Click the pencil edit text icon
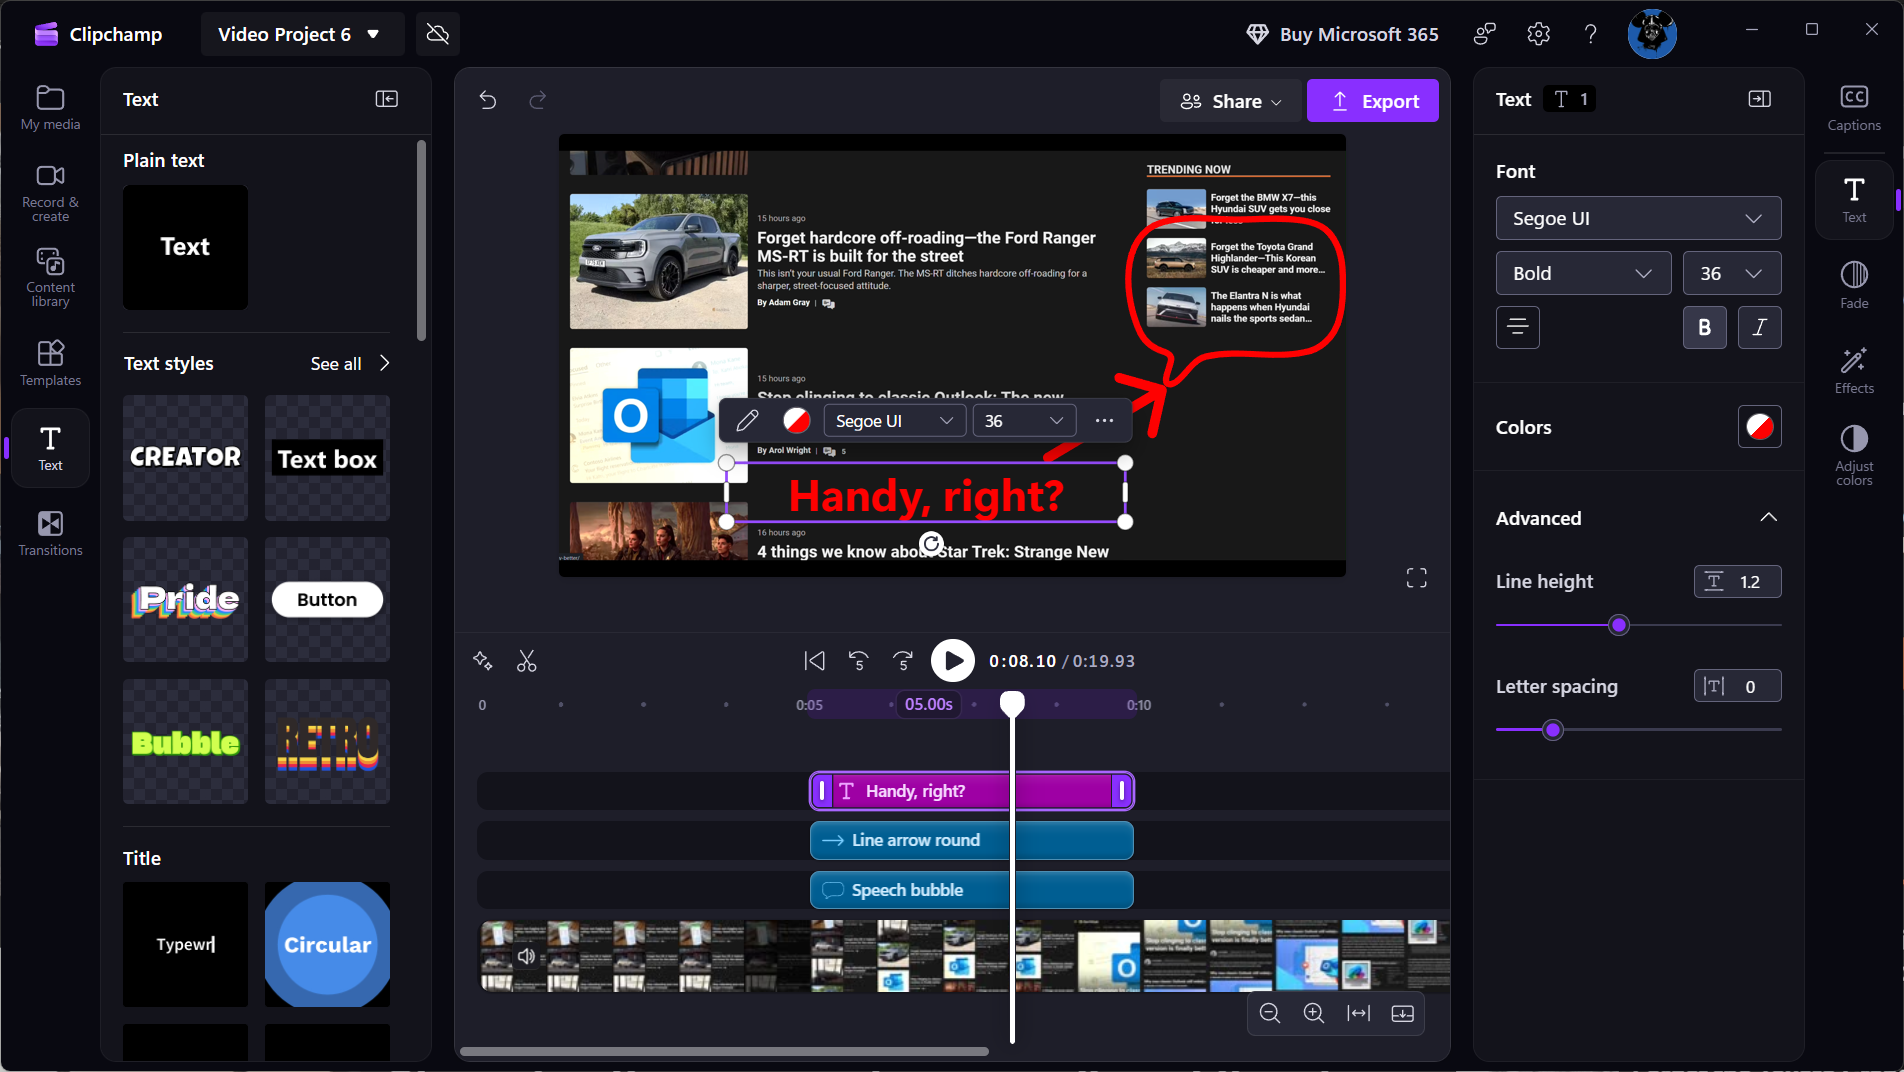1904x1072 pixels. pos(747,421)
